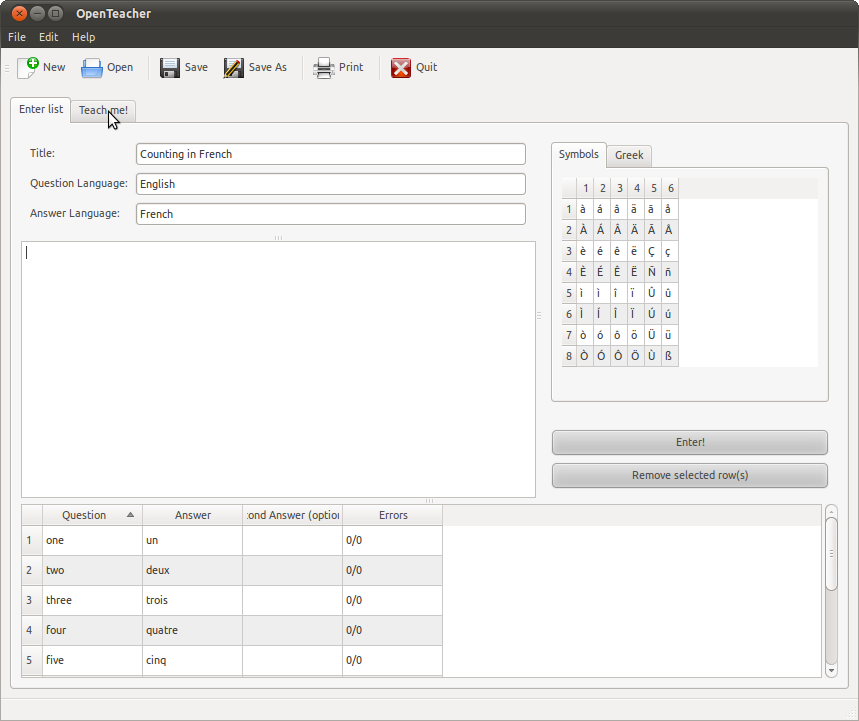Click the Save As pencil icon
This screenshot has width=859, height=721.
pyautogui.click(x=234, y=68)
